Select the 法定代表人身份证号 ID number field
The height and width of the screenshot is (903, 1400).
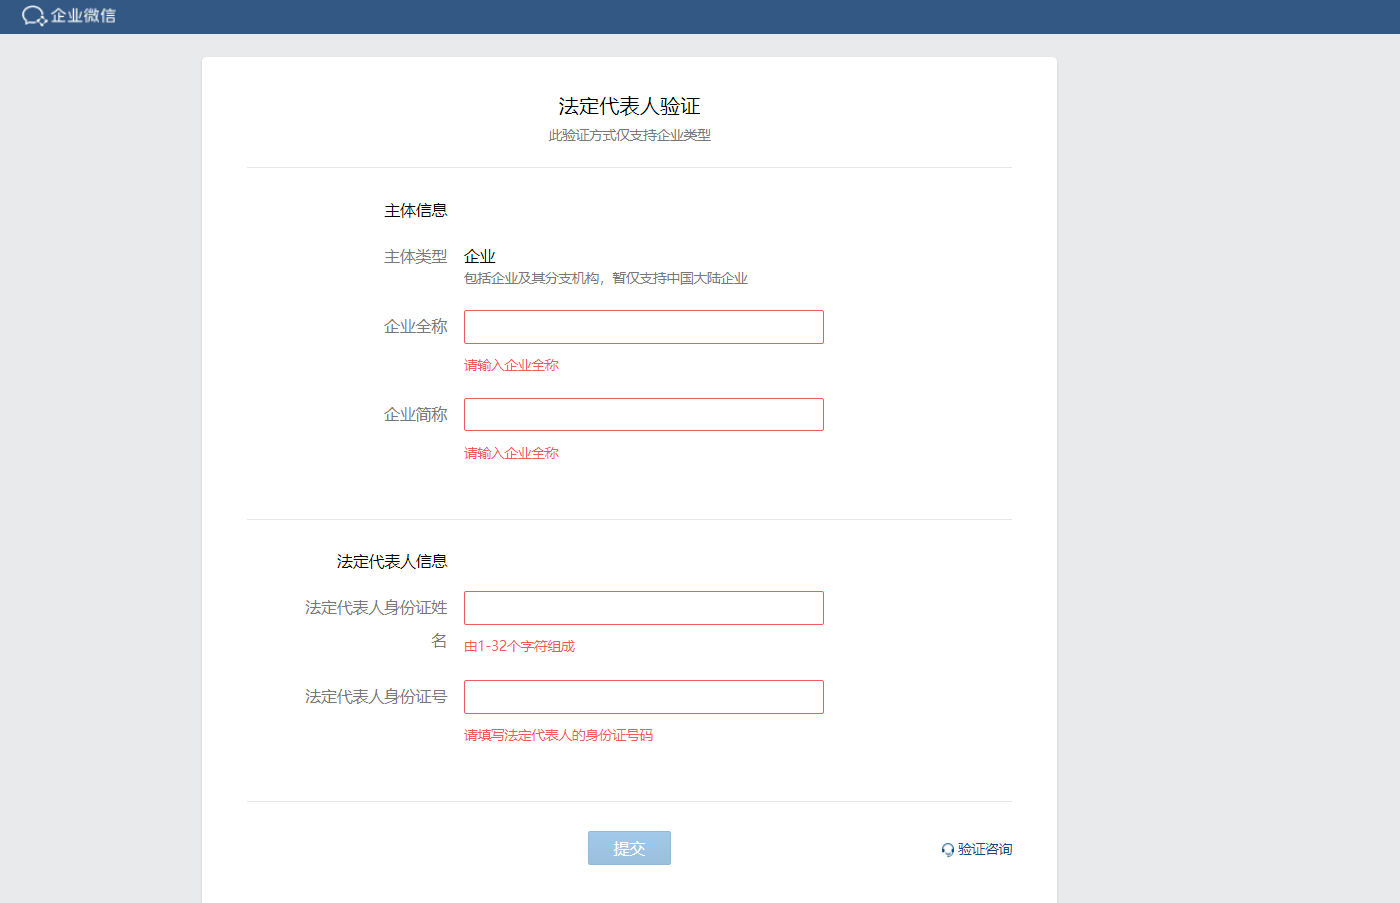click(x=643, y=696)
